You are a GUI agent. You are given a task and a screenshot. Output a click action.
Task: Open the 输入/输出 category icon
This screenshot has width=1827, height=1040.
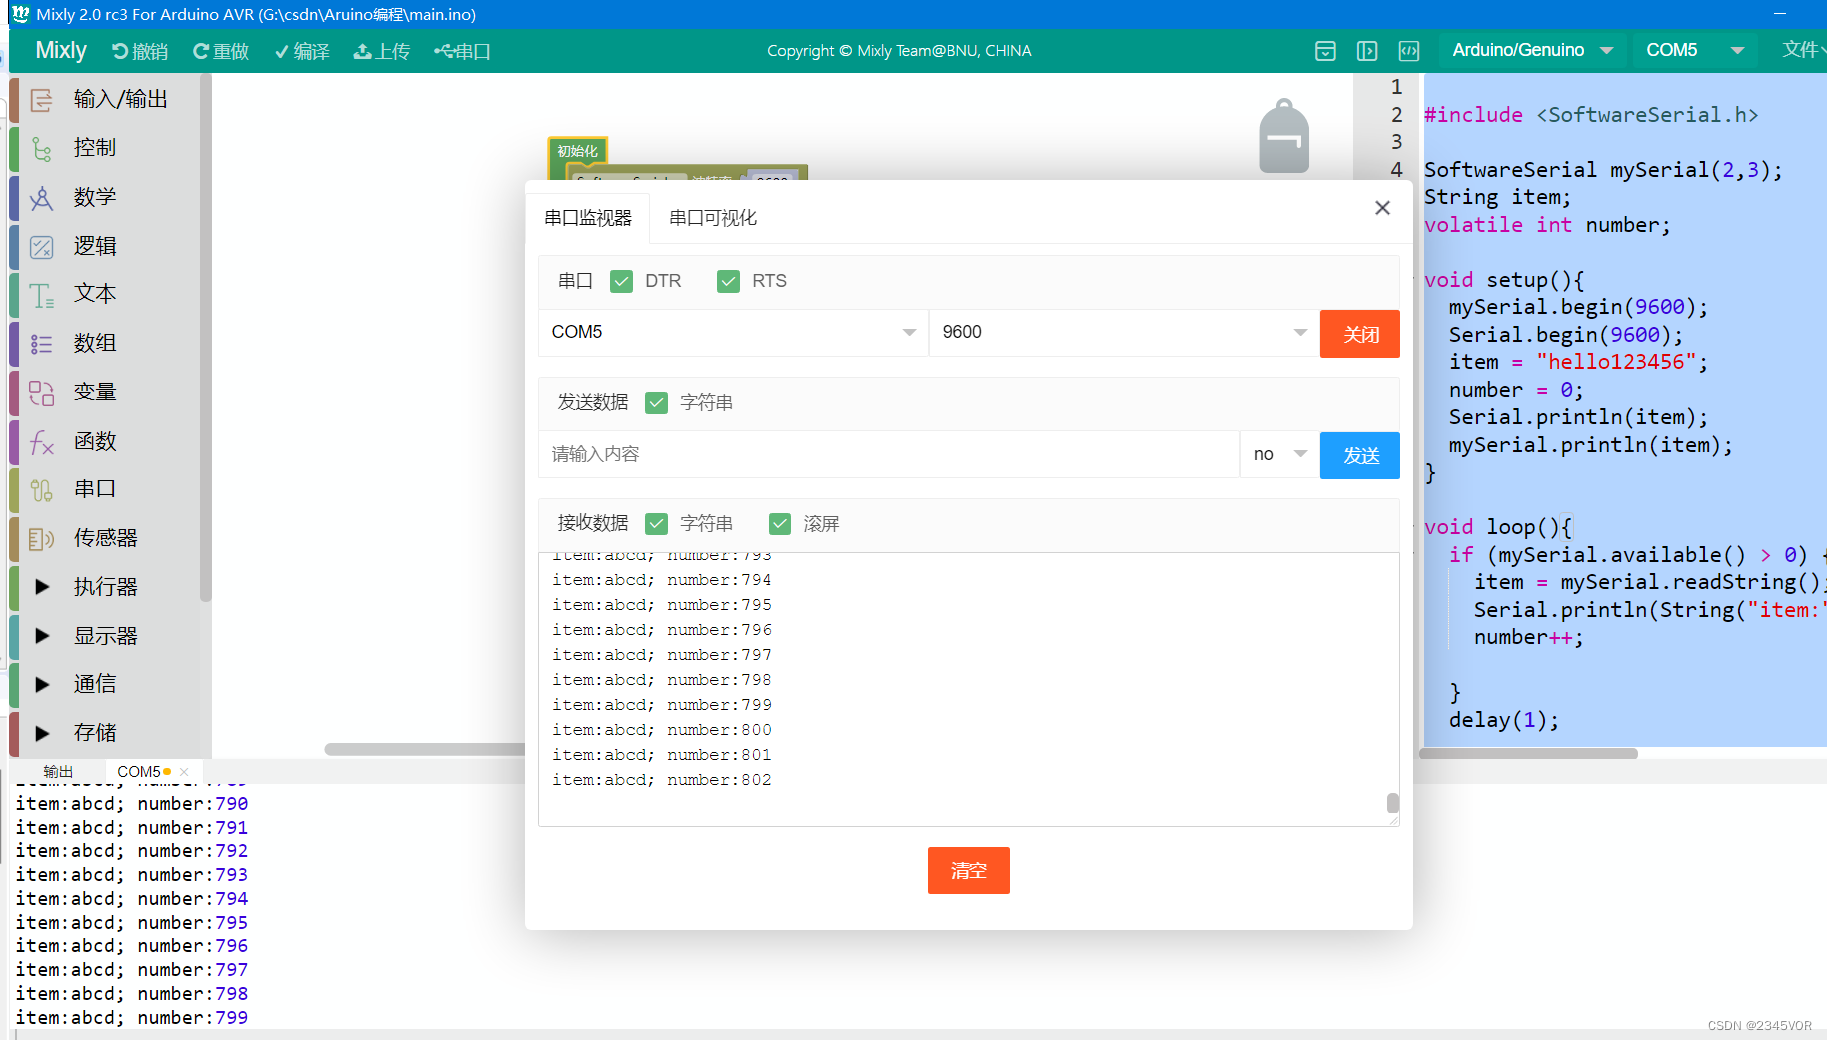tap(41, 100)
